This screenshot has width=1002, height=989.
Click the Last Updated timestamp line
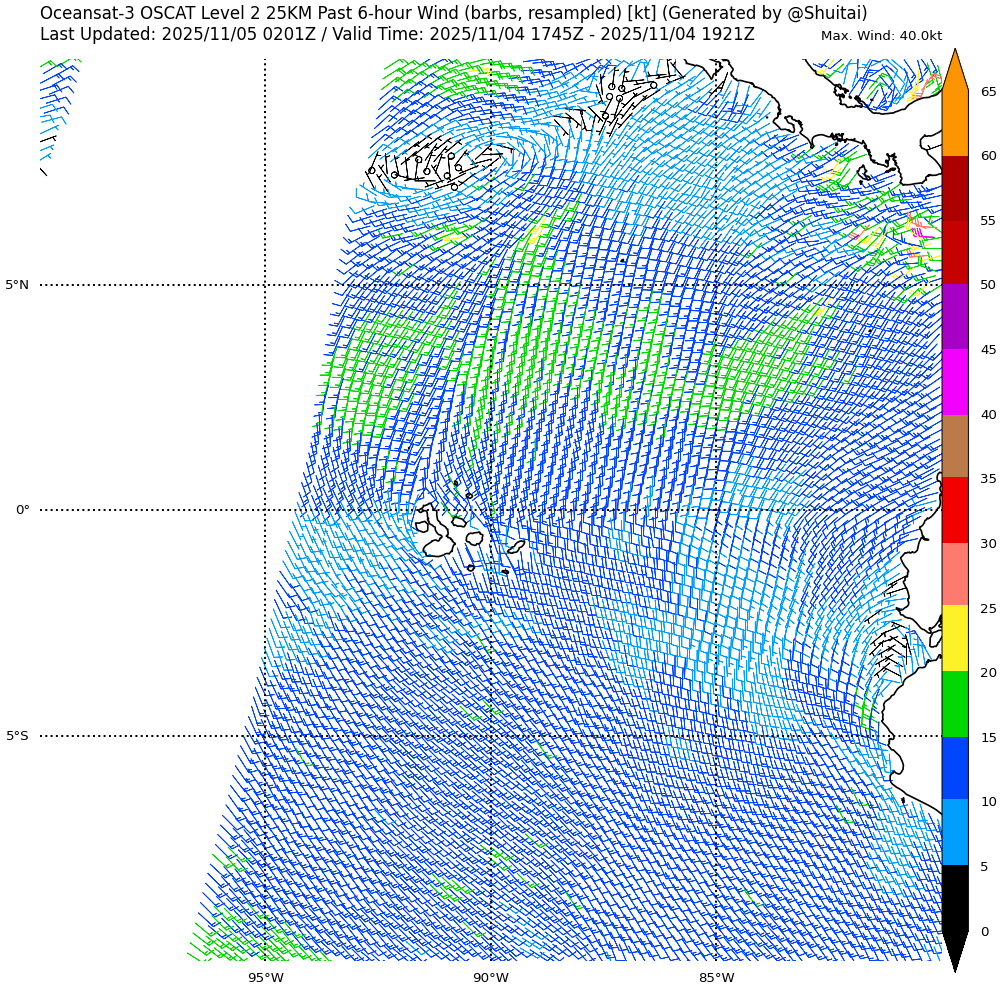coord(397,35)
